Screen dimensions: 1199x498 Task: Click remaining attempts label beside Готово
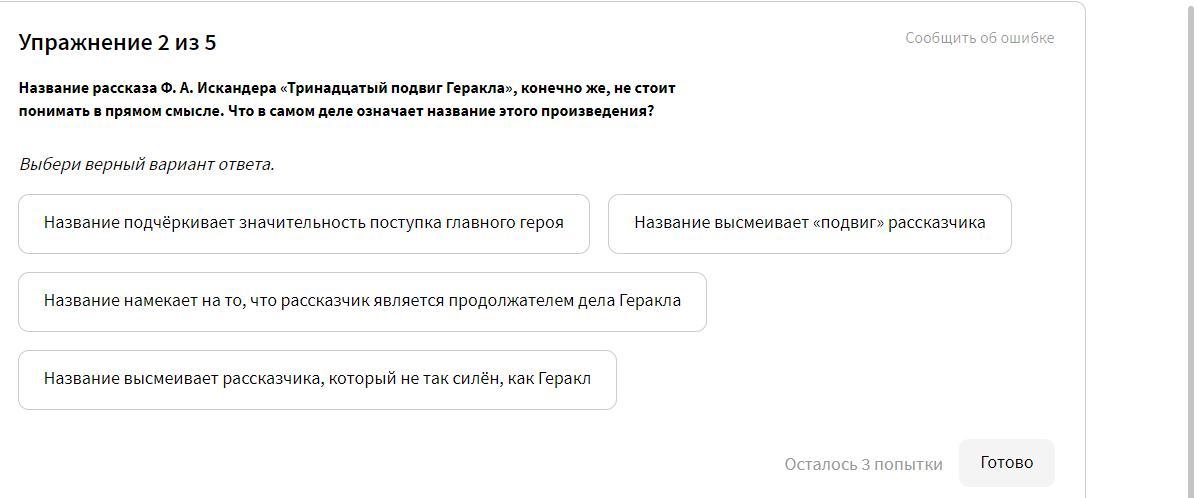click(x=863, y=464)
